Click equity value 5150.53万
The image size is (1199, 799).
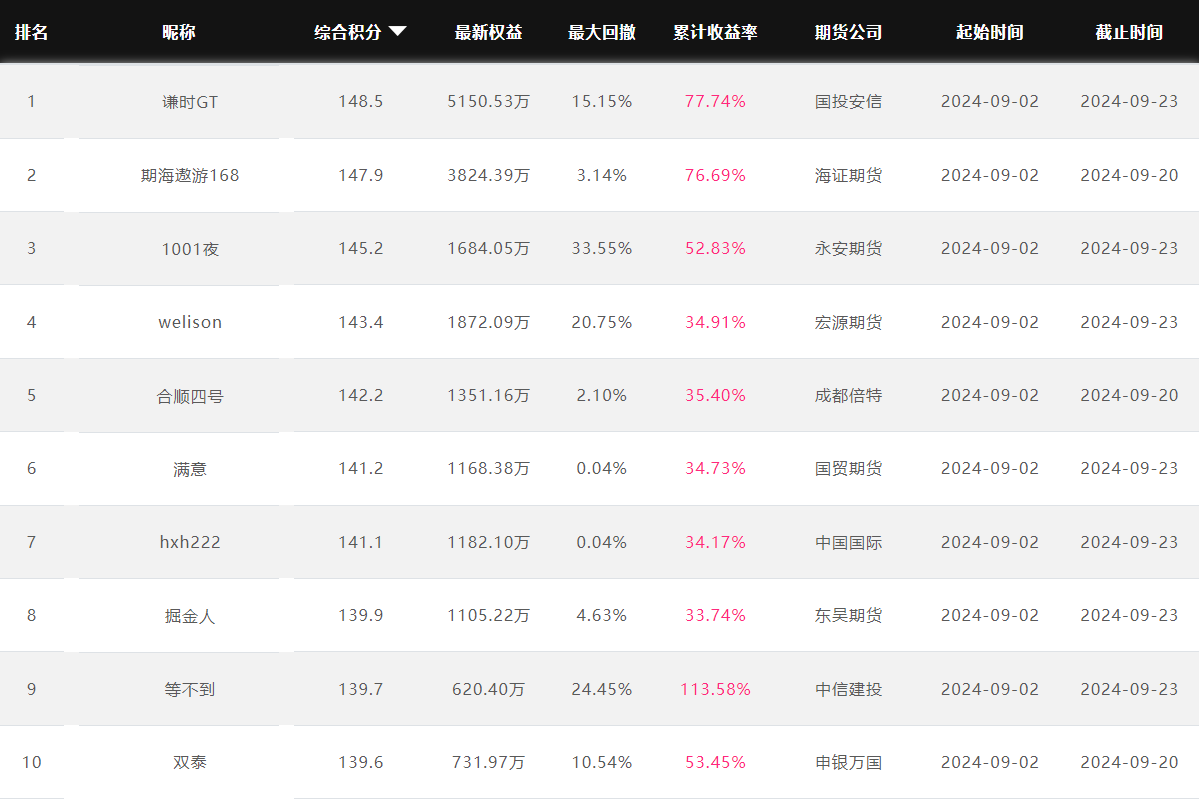489,102
